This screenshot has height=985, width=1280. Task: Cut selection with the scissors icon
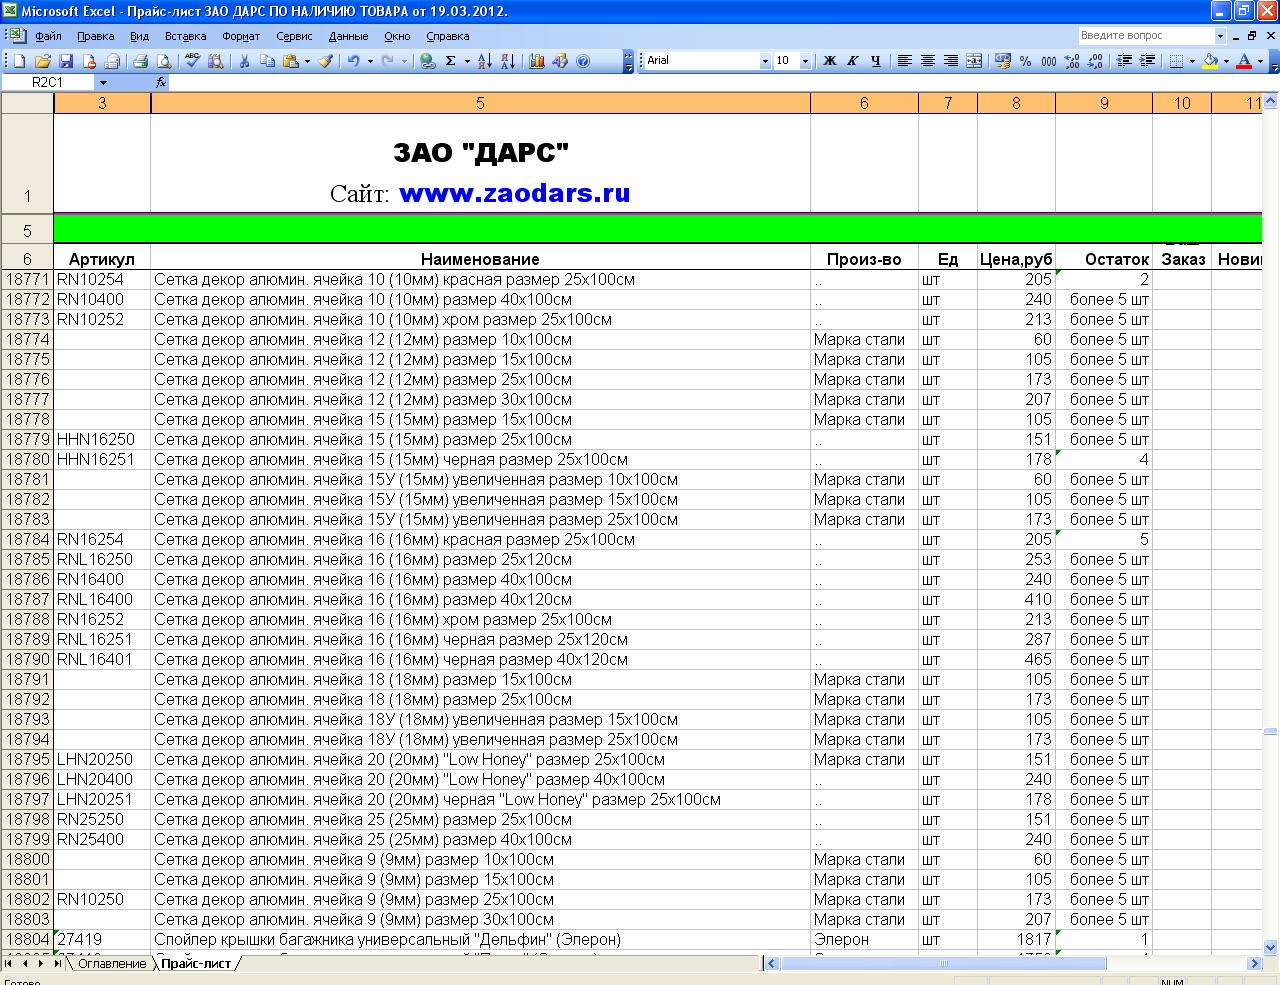coord(244,61)
